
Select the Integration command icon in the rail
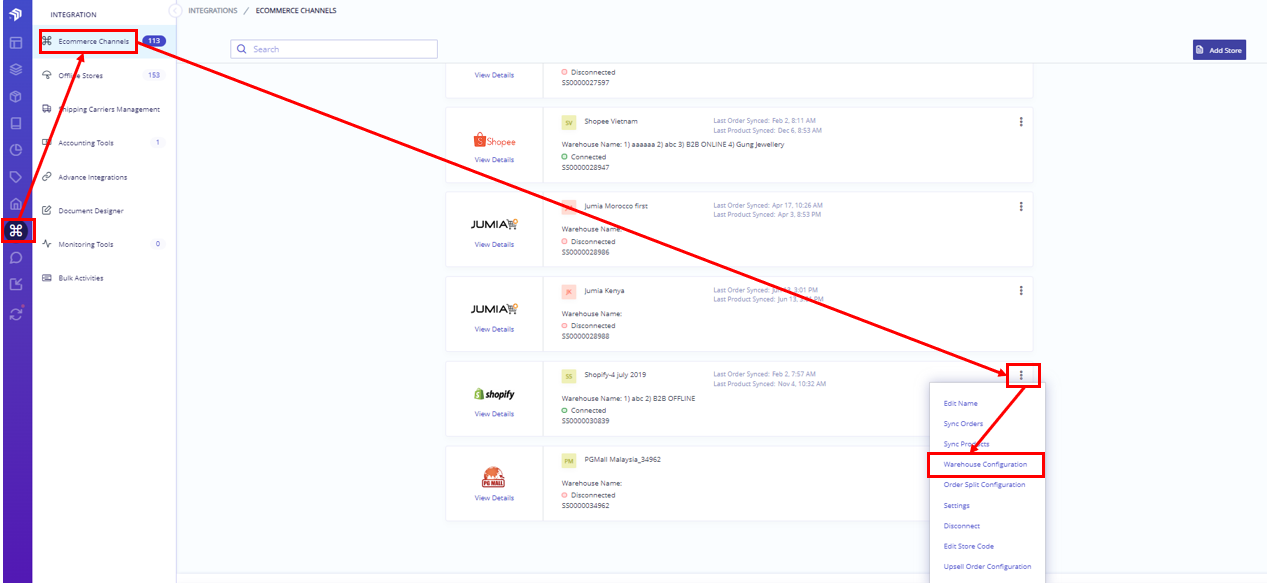(x=16, y=231)
